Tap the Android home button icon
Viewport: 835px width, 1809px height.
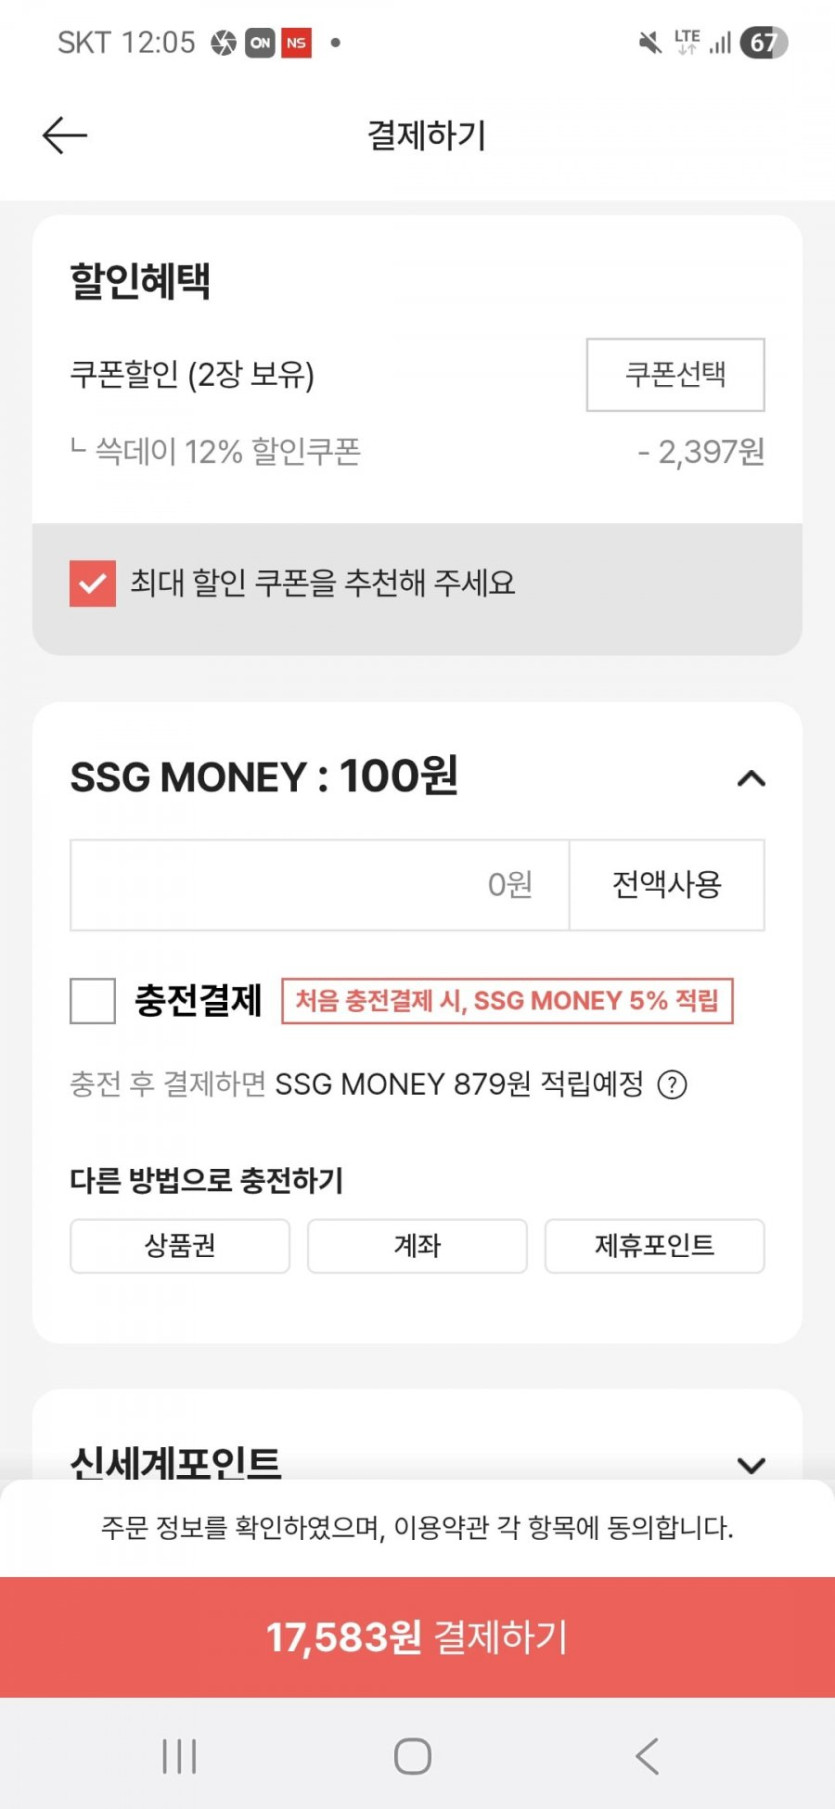[412, 1755]
